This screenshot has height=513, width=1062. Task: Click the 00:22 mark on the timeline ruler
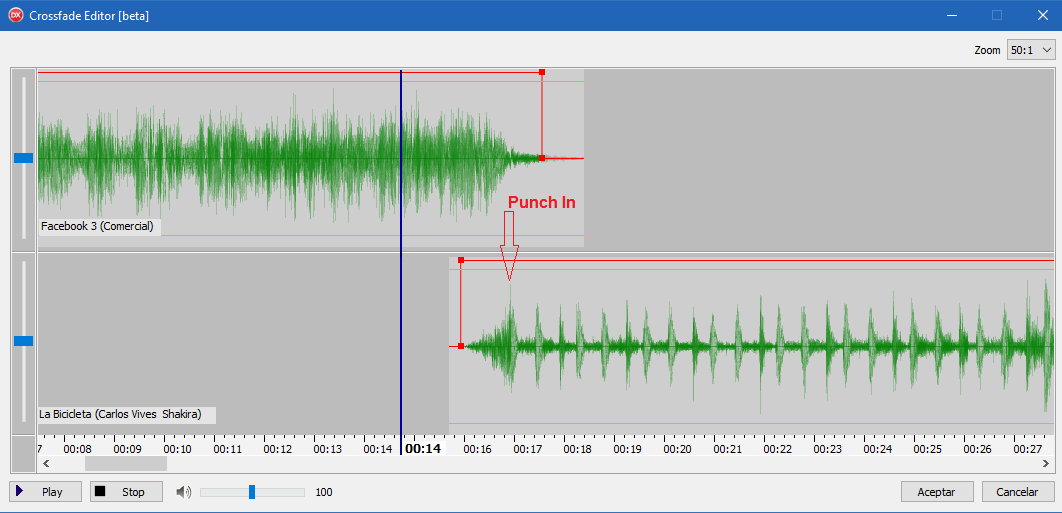pyautogui.click(x=778, y=449)
